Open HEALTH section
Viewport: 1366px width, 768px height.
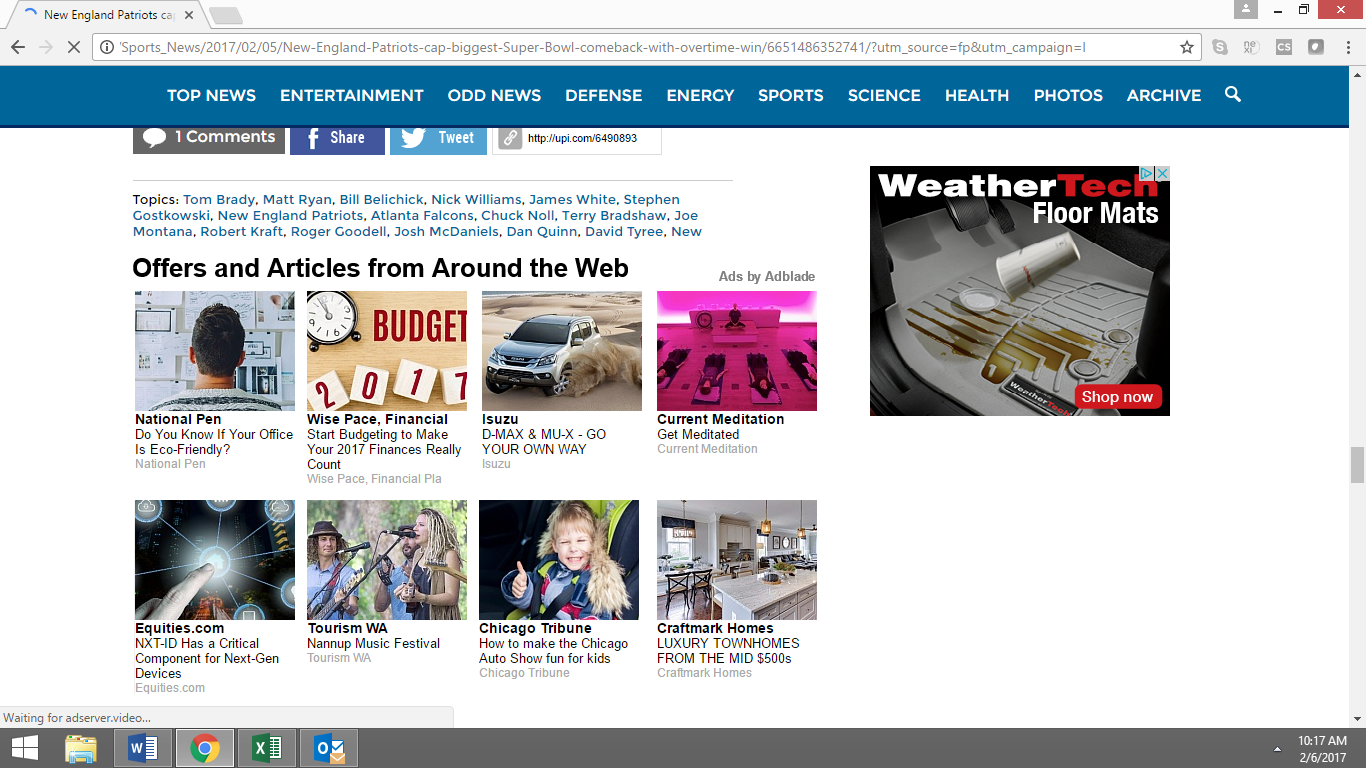(x=977, y=96)
